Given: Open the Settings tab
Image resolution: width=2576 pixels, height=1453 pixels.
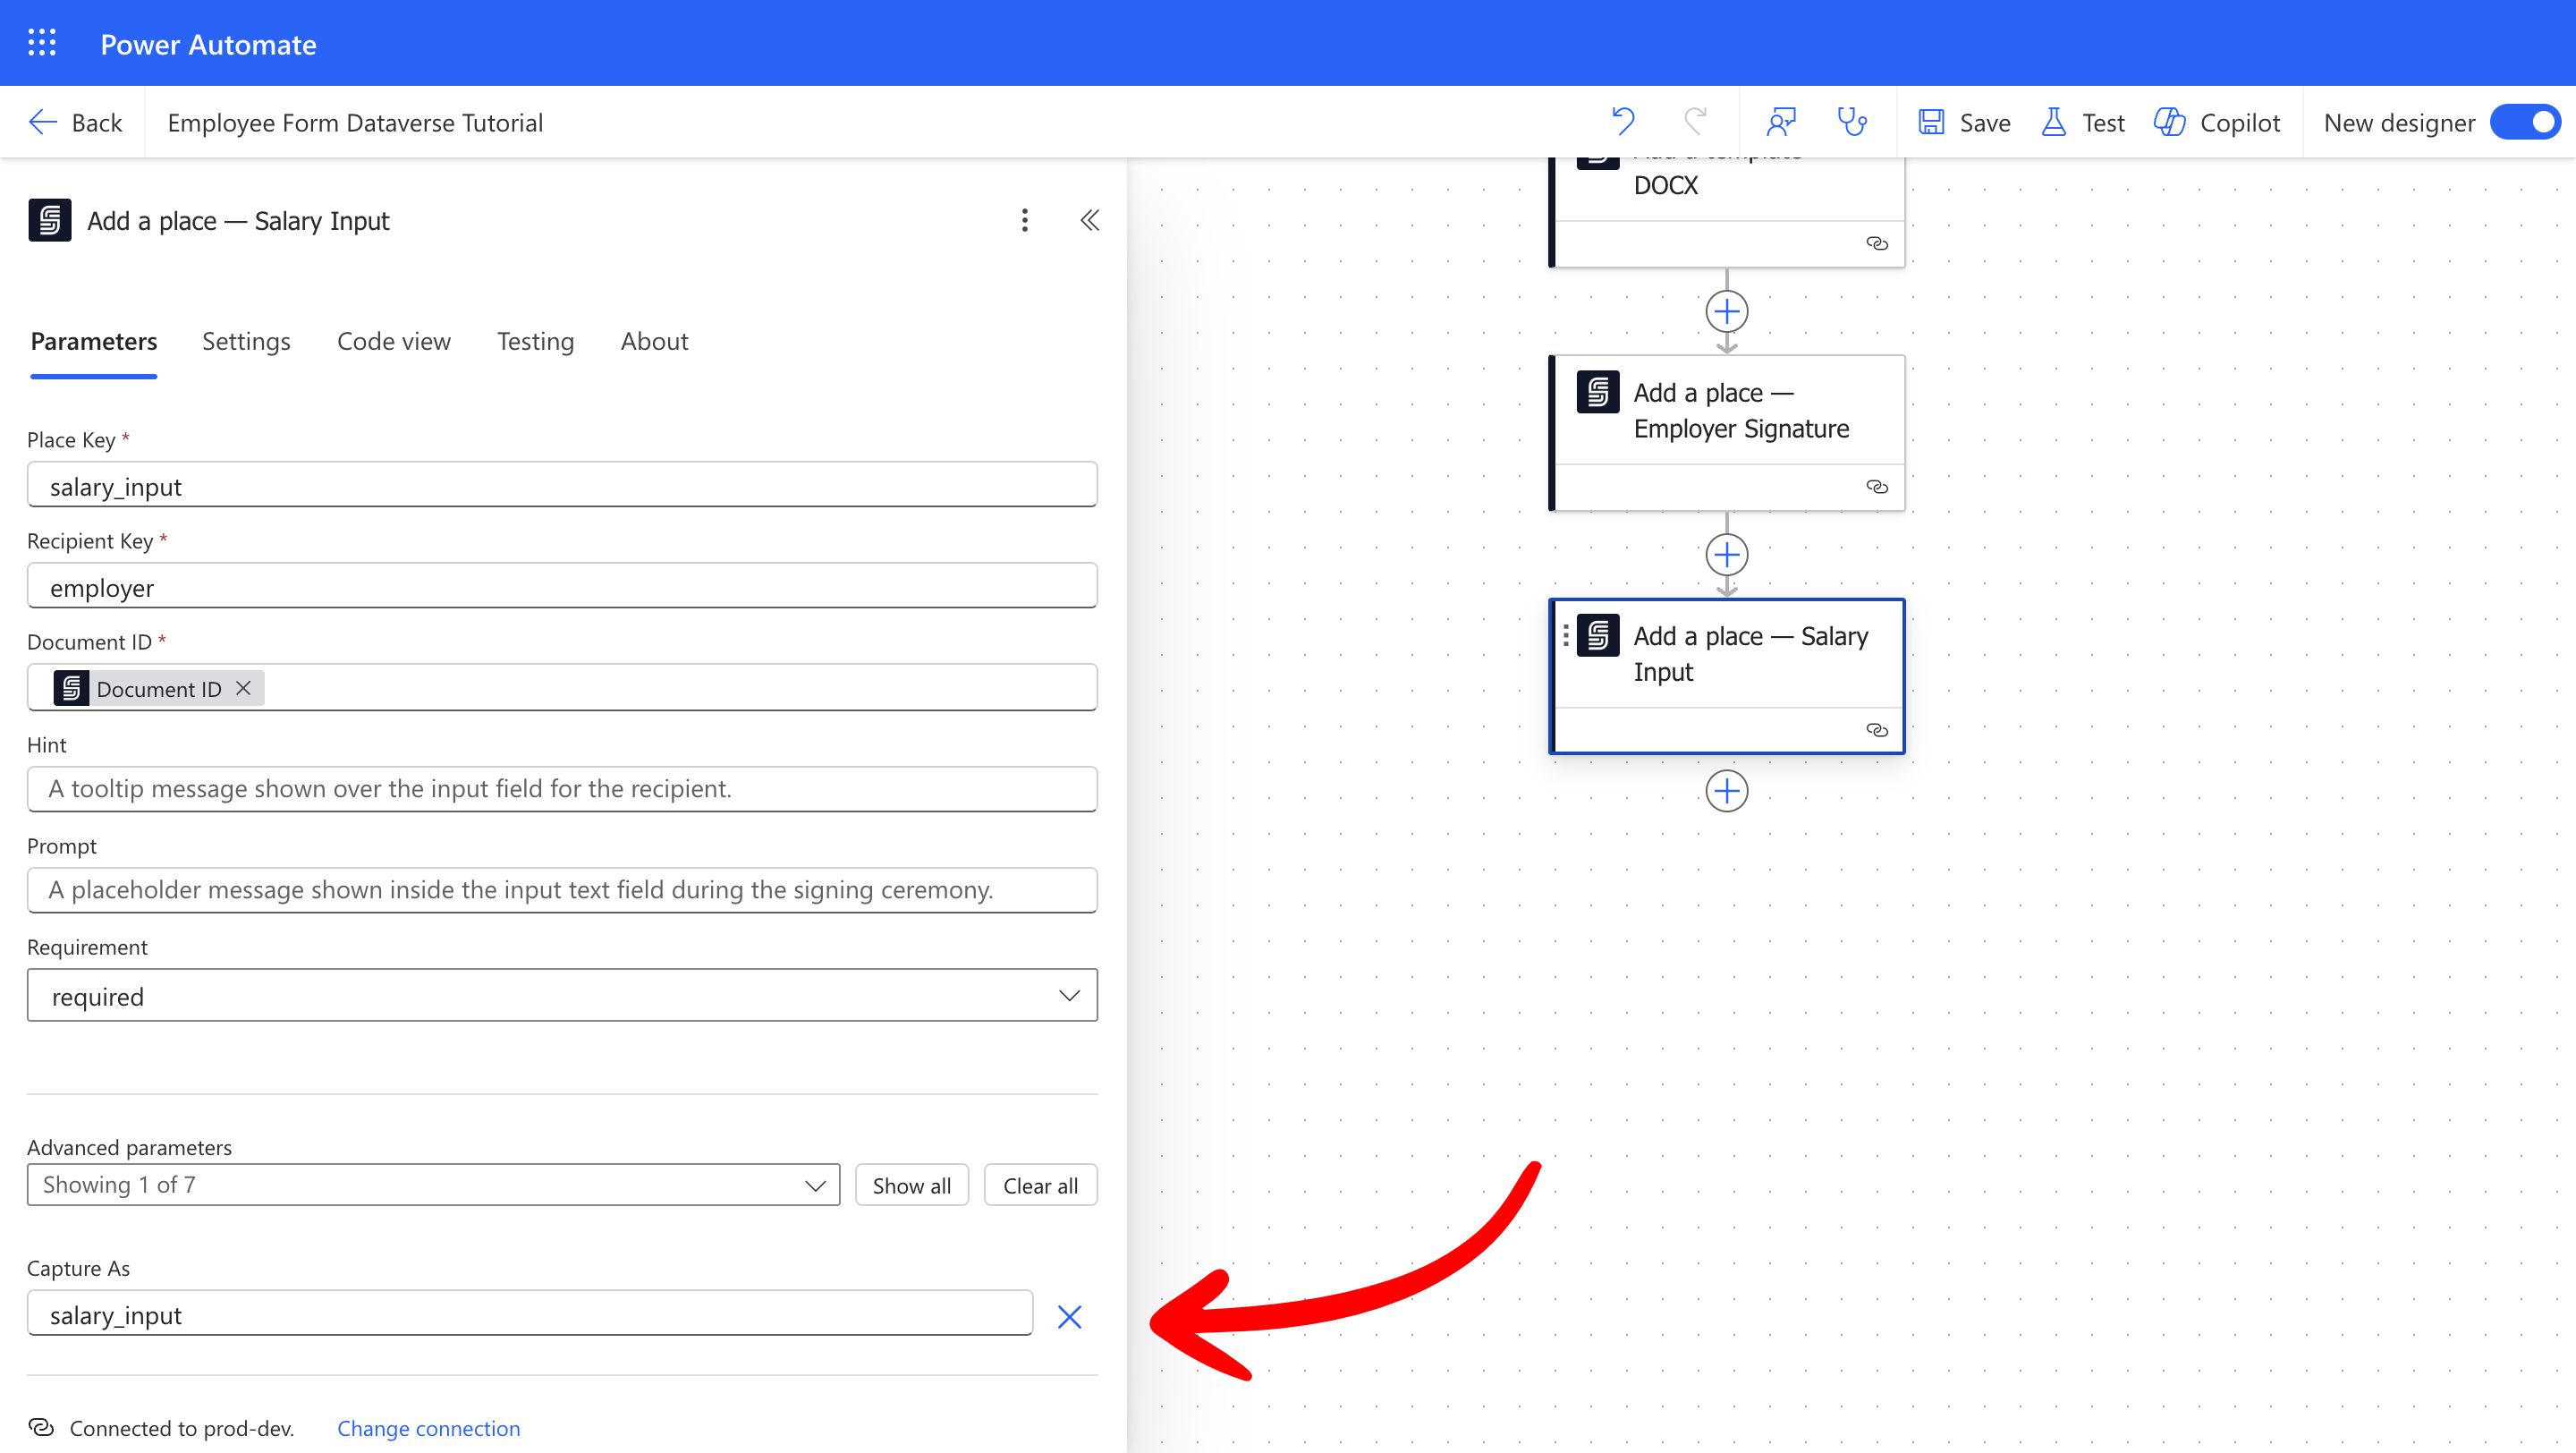Looking at the screenshot, I should pyautogui.click(x=246, y=341).
